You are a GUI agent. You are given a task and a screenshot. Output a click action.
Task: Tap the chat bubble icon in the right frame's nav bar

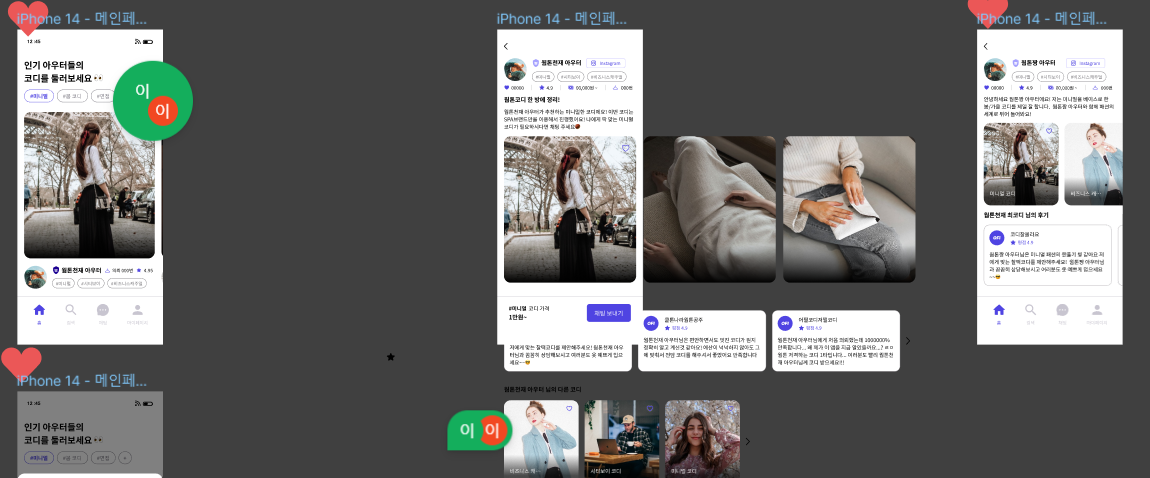pyautogui.click(x=1062, y=310)
